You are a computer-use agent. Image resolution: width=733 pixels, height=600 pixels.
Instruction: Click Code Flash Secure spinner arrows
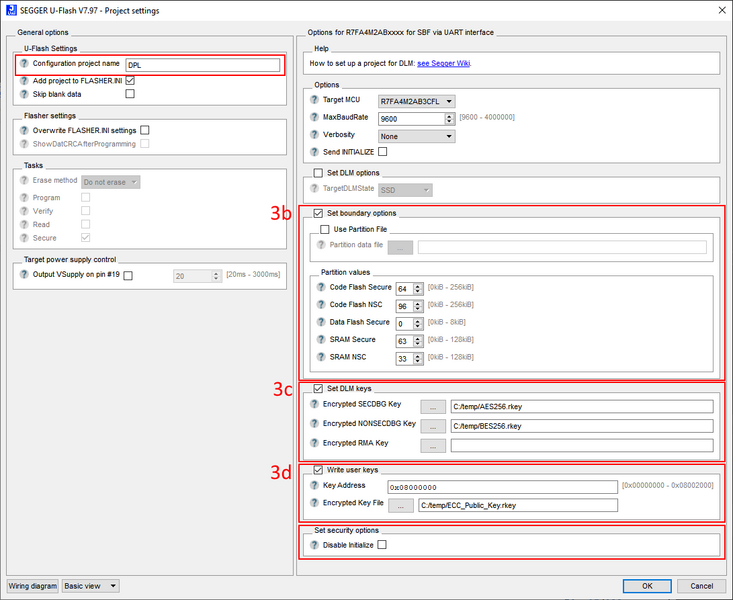pos(418,289)
